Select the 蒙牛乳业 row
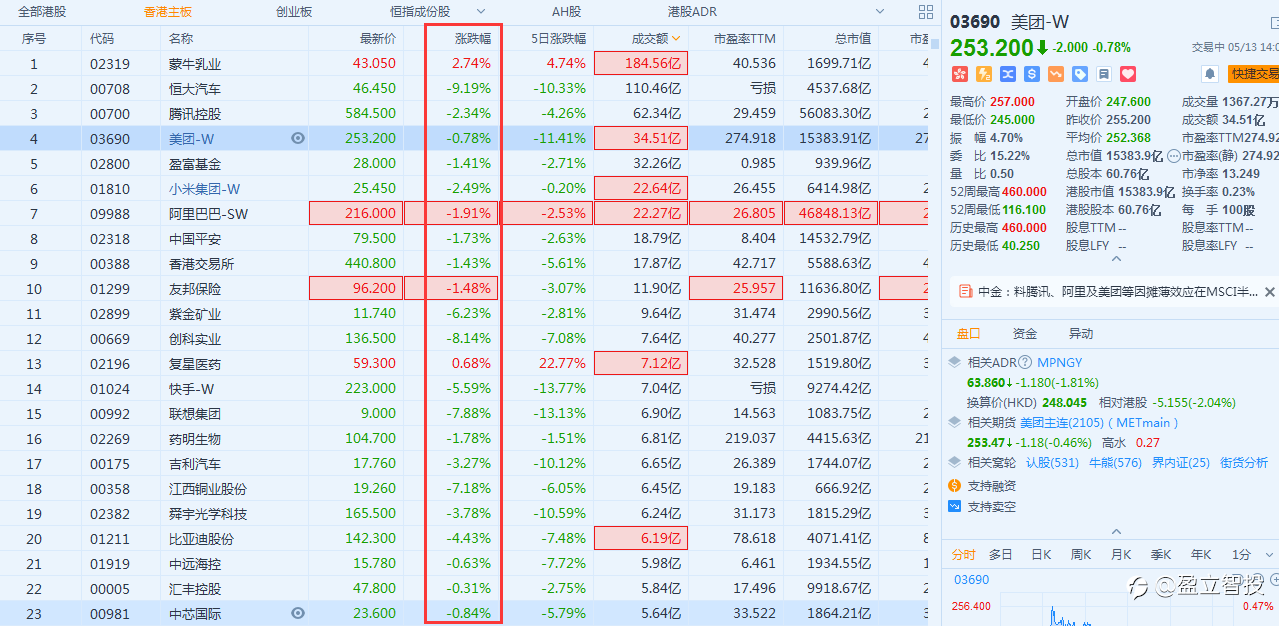The width and height of the screenshot is (1279, 626). click(465, 63)
